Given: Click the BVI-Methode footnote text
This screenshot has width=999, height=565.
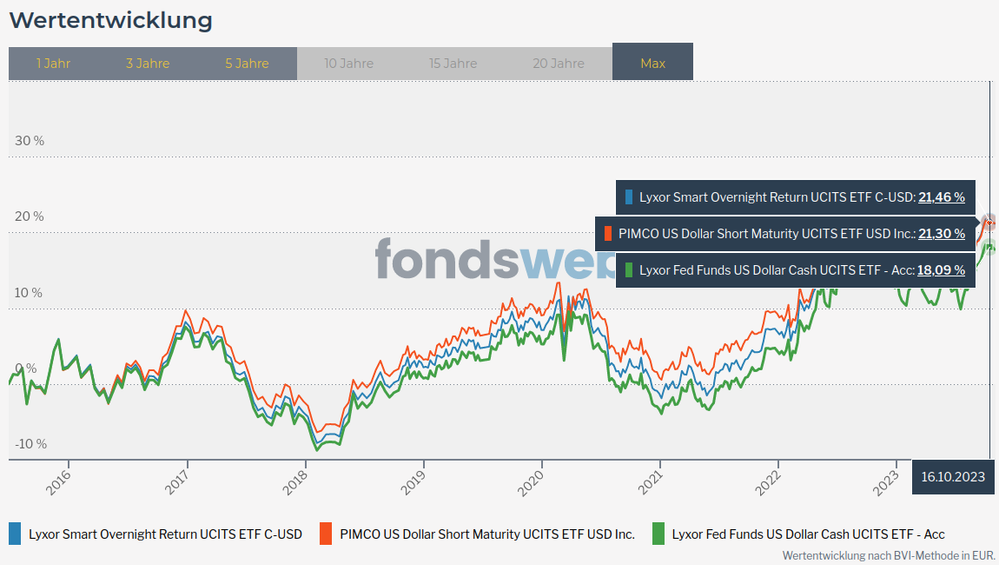Looking at the screenshot, I should pyautogui.click(x=888, y=555).
